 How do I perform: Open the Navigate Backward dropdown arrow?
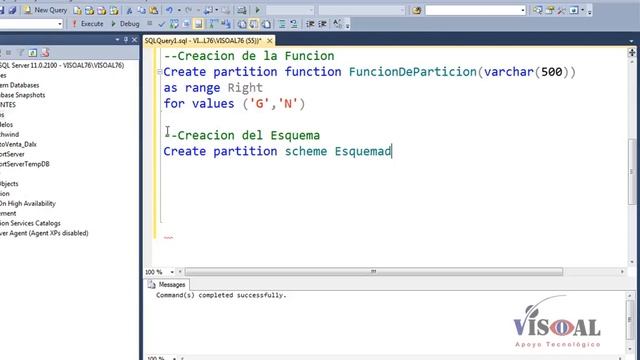tap(216, 10)
